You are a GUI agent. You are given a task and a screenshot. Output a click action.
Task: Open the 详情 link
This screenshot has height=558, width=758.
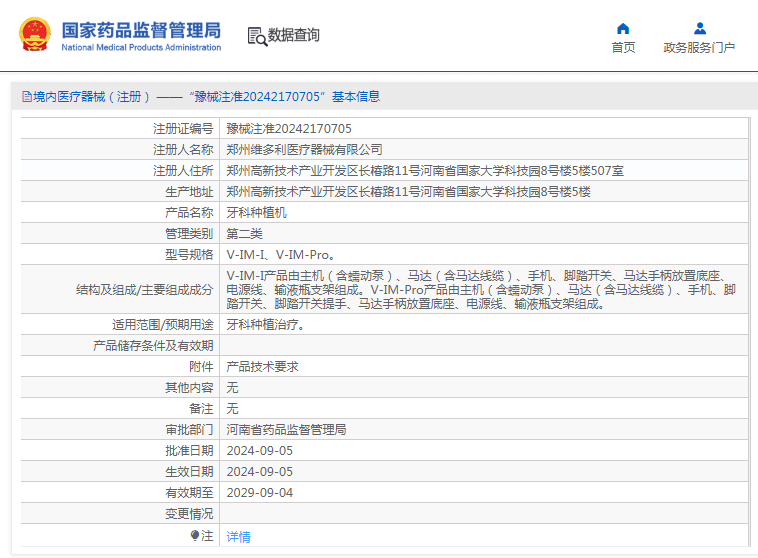(x=238, y=536)
